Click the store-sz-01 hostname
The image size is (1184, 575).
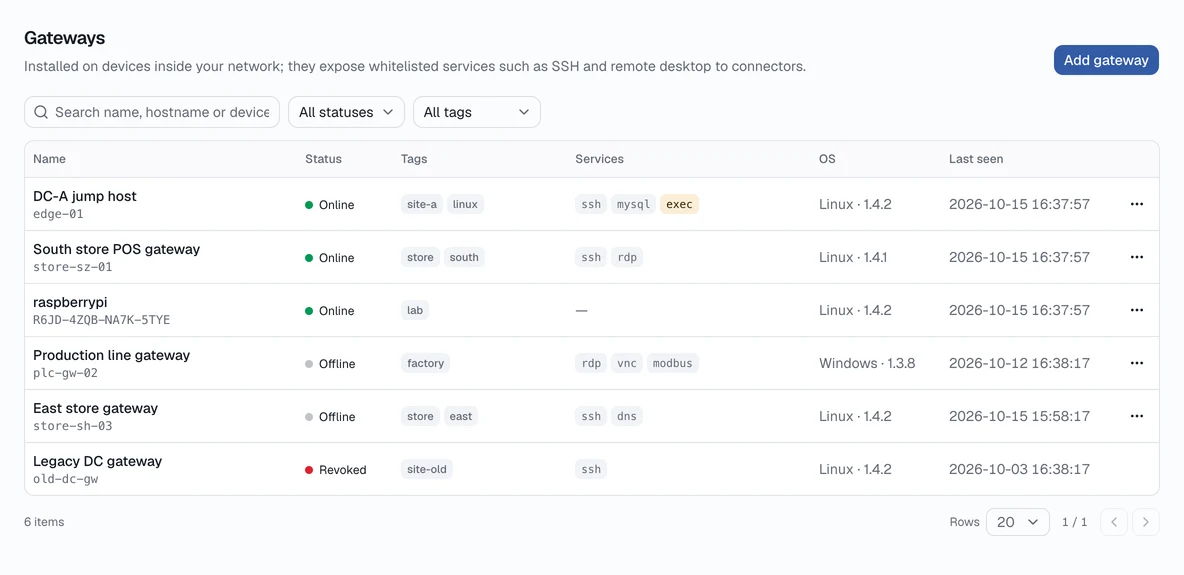pos(72,267)
